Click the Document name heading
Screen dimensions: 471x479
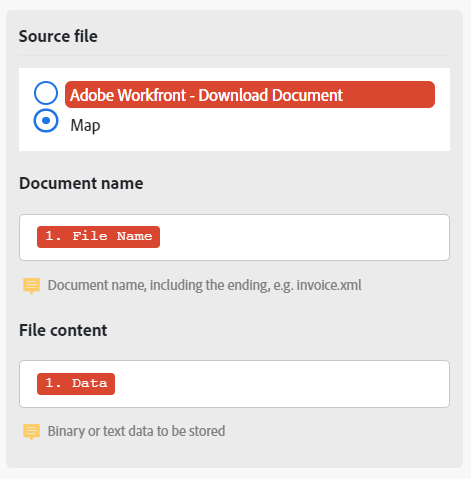[81, 183]
